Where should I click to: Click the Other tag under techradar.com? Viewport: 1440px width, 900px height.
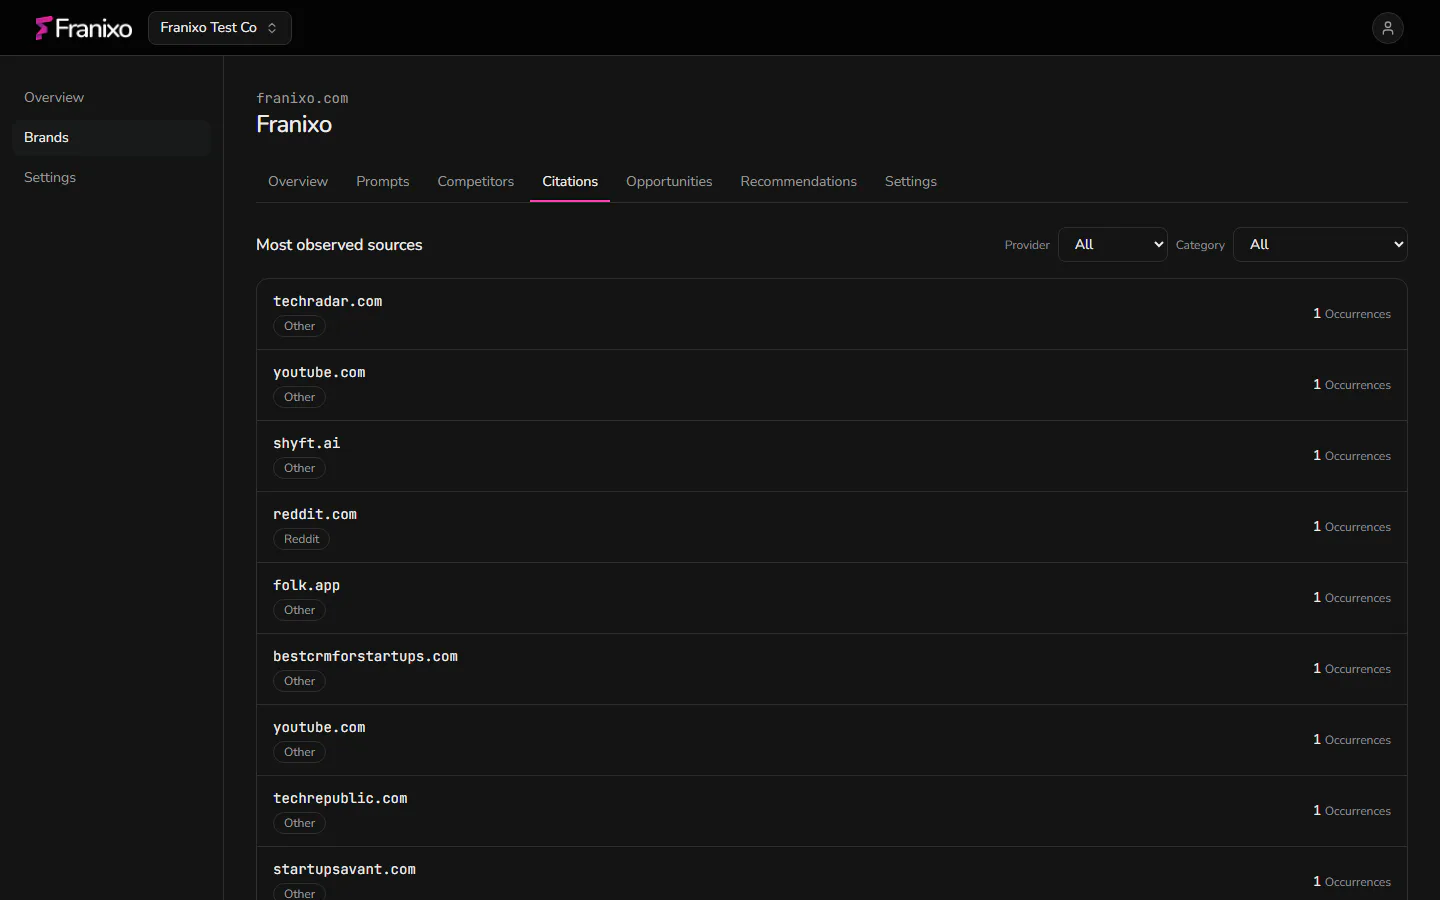(x=299, y=326)
